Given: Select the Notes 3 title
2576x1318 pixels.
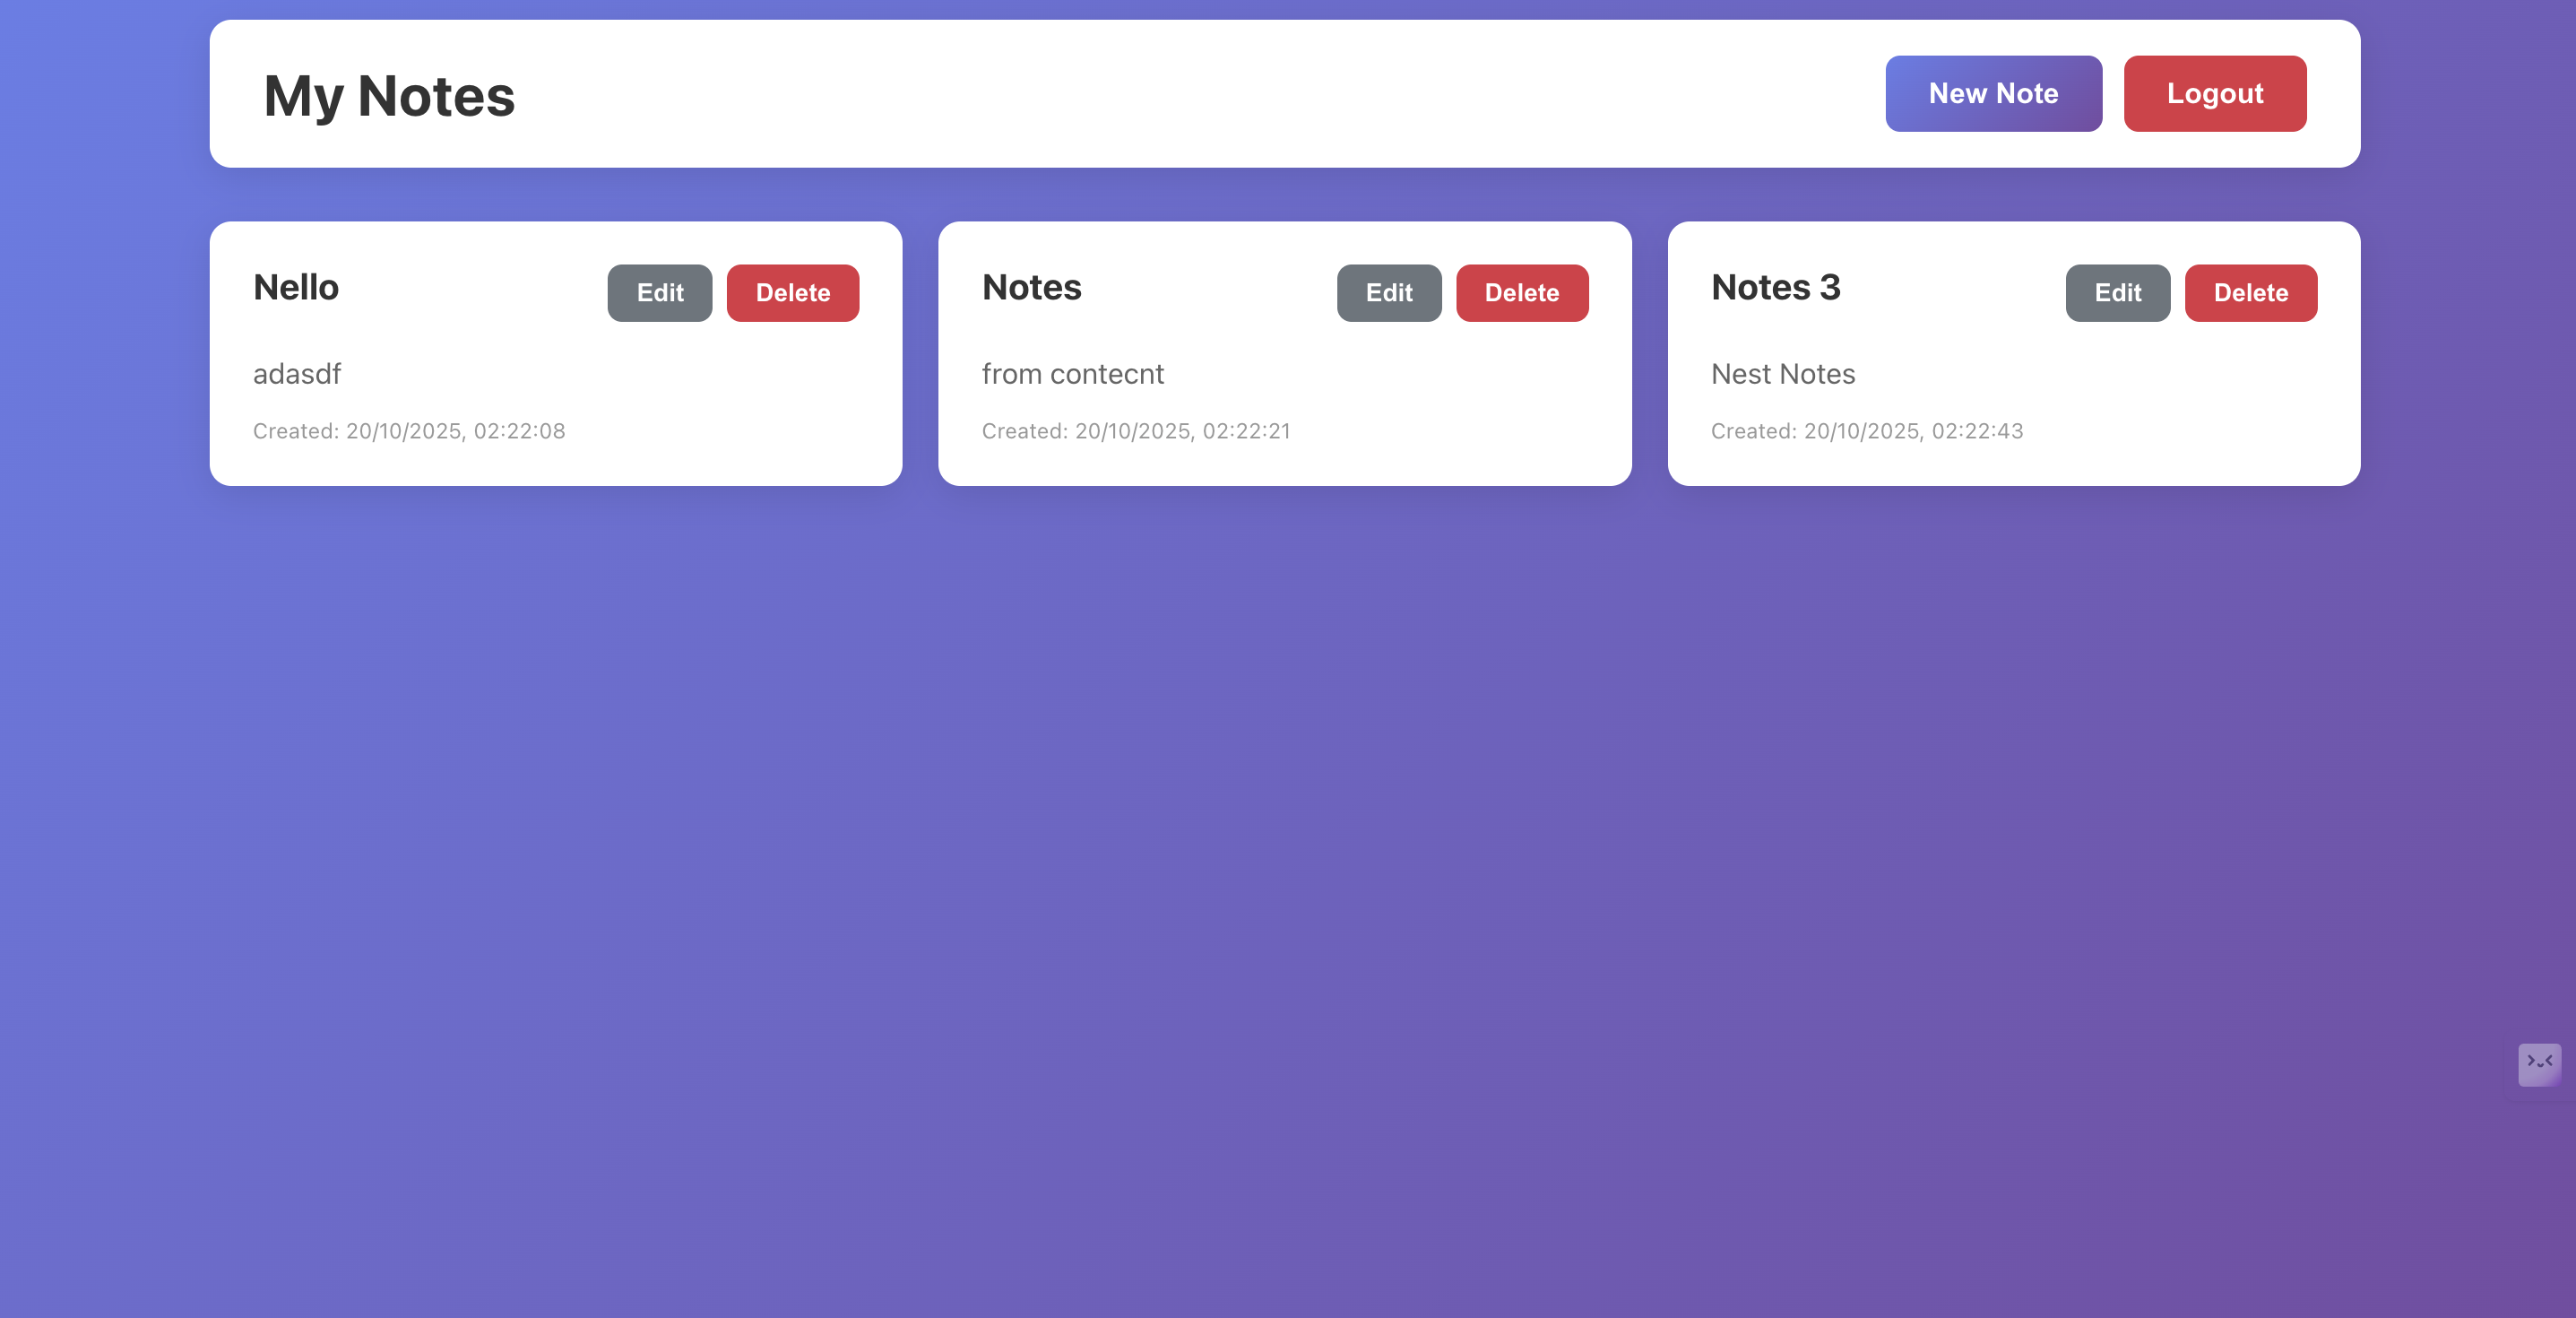Looking at the screenshot, I should [x=1776, y=288].
